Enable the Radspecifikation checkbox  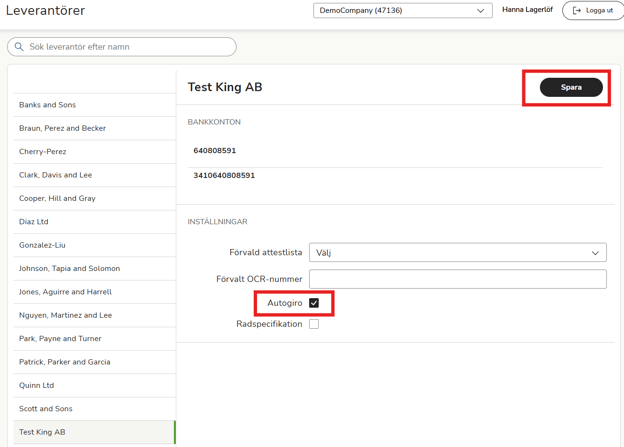point(314,324)
